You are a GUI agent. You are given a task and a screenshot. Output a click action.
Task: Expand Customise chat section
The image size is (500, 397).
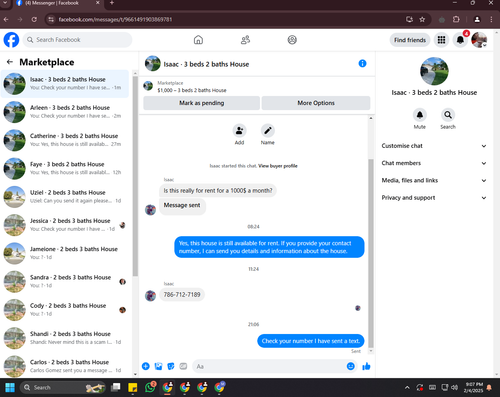point(434,146)
